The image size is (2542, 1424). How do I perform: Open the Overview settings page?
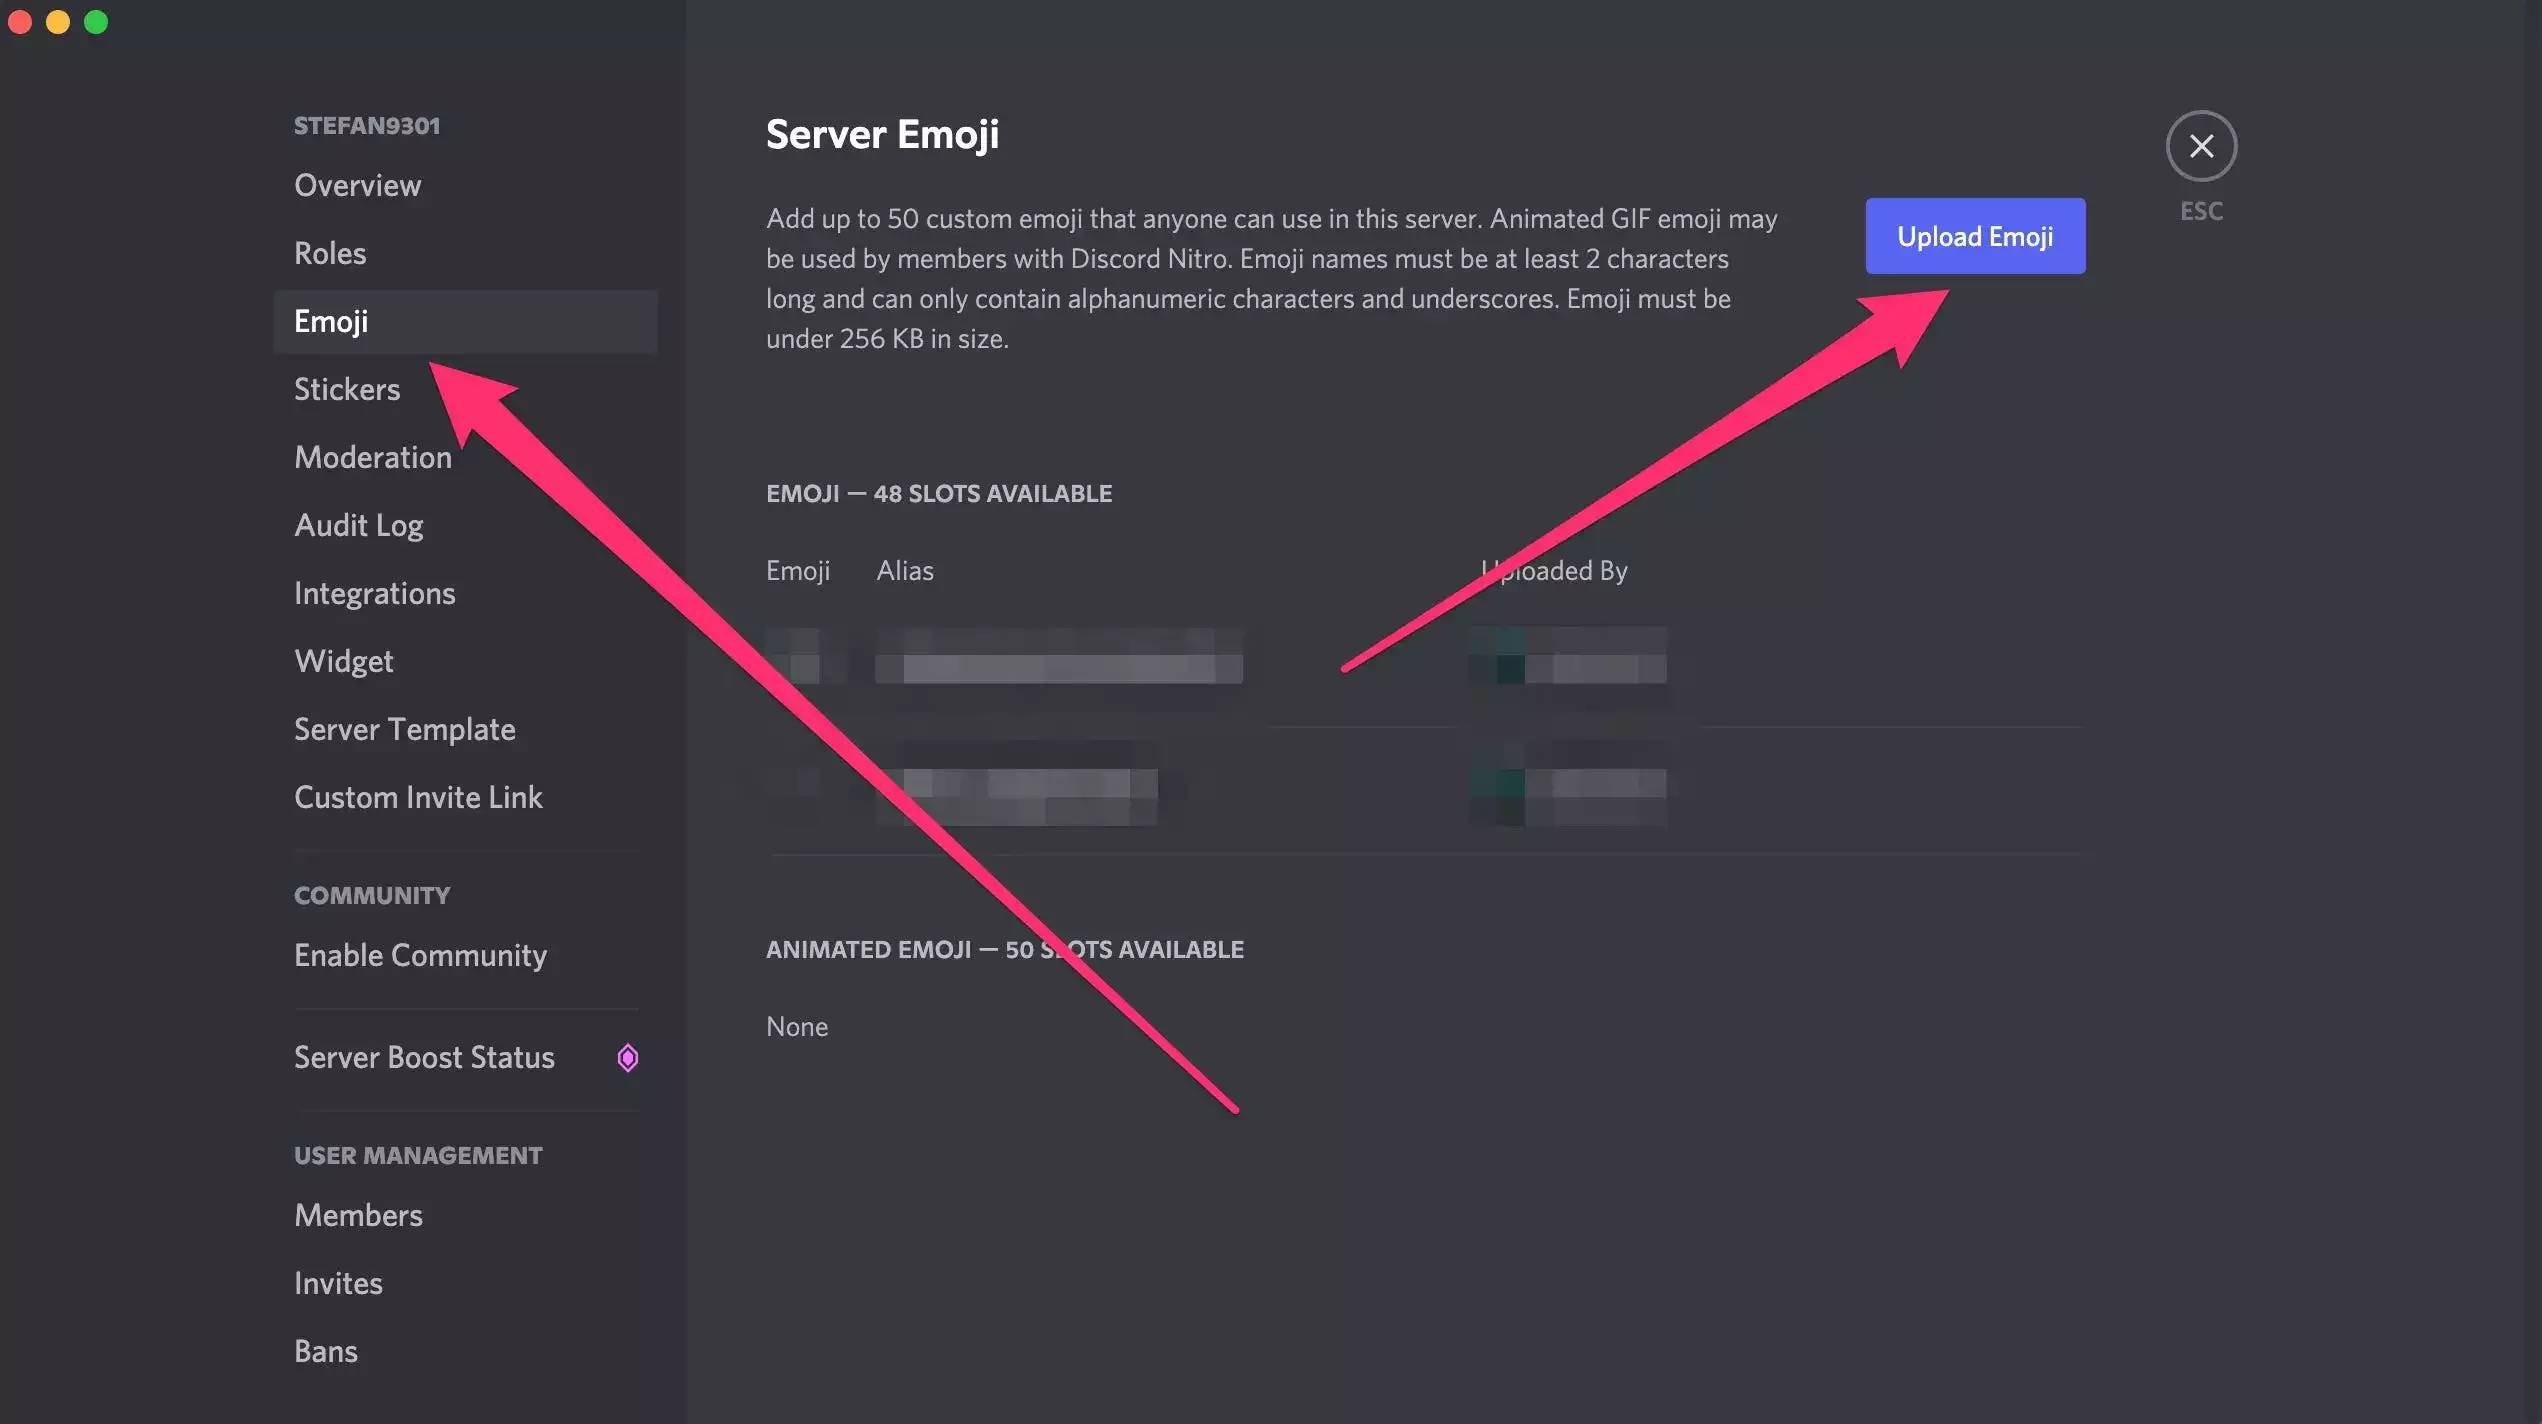click(x=357, y=185)
